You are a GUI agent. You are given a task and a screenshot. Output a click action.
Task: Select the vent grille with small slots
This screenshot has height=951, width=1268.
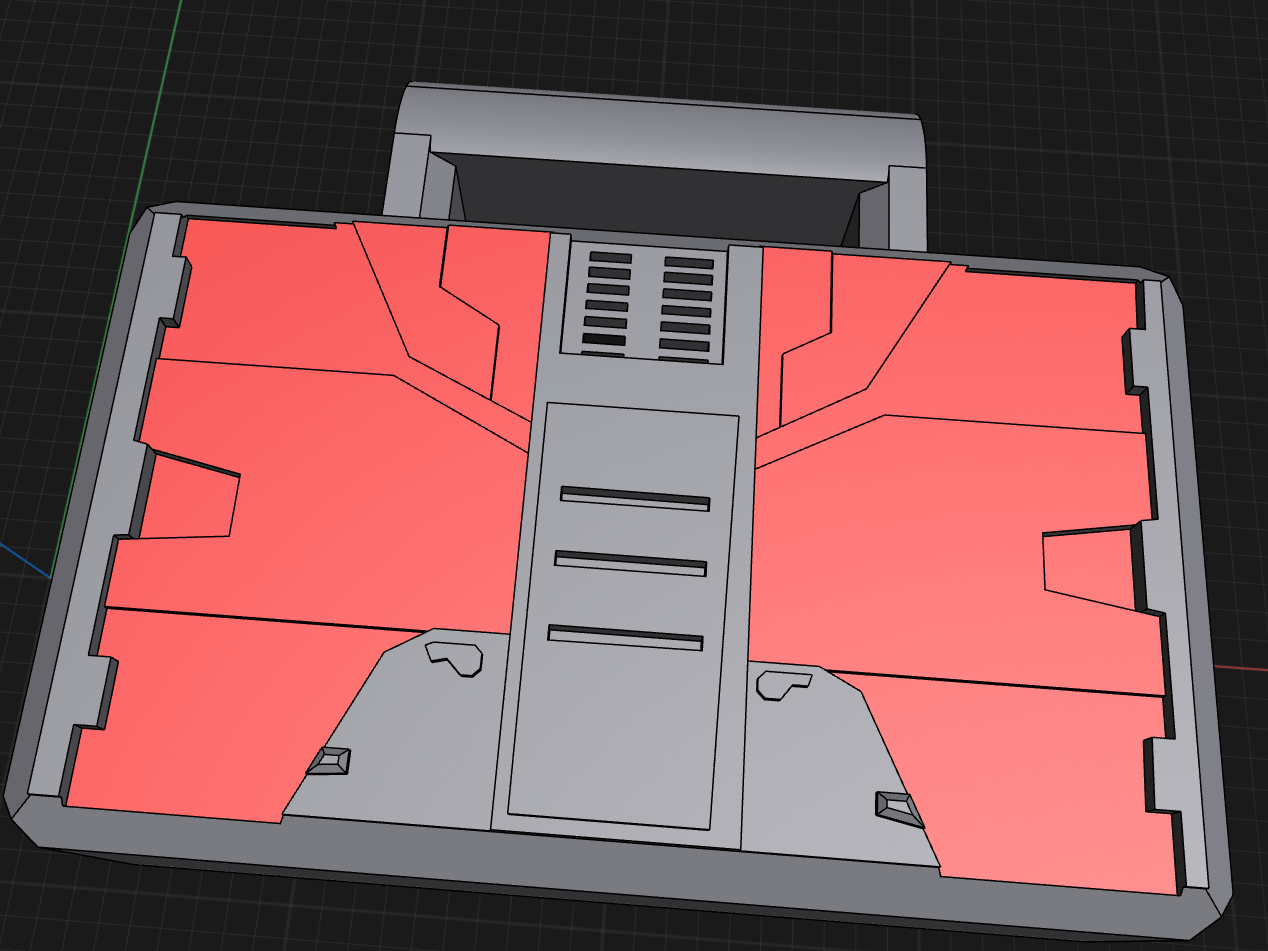(647, 302)
